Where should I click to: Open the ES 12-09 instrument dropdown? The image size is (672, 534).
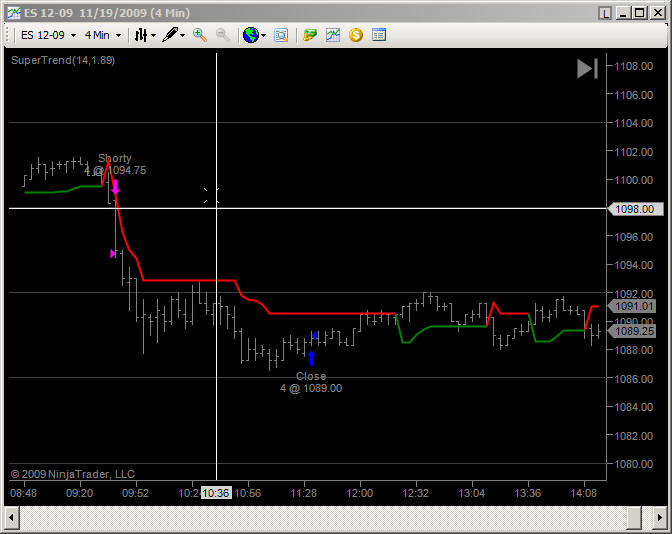(48, 35)
